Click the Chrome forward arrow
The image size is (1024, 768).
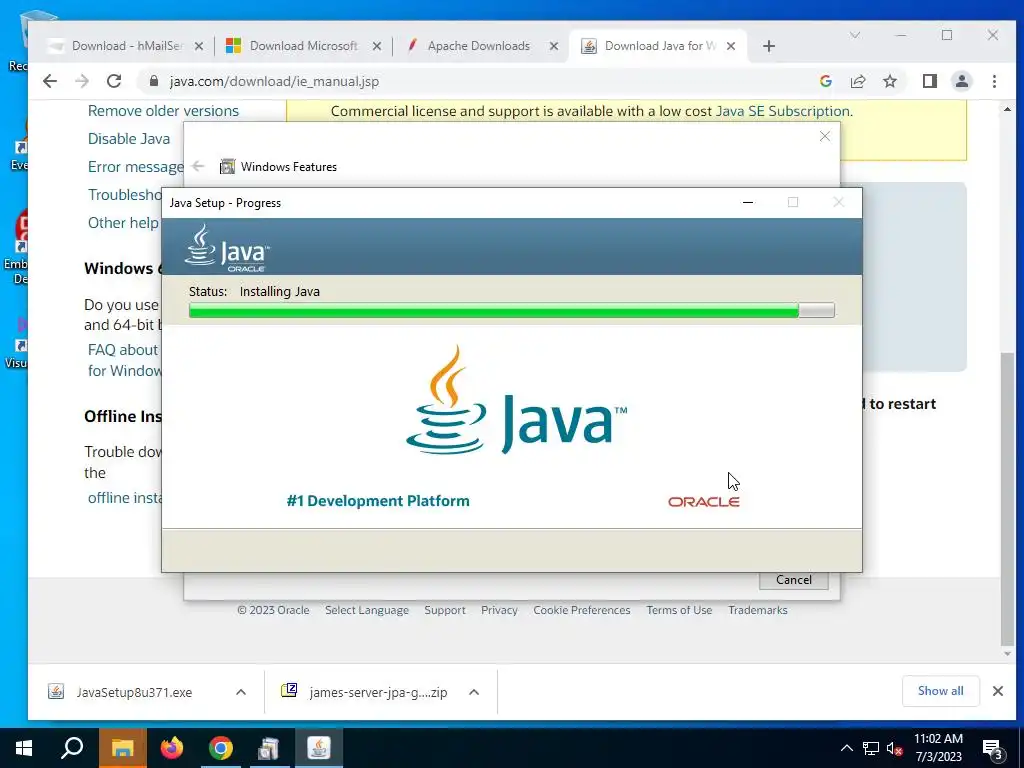pyautogui.click(x=82, y=81)
